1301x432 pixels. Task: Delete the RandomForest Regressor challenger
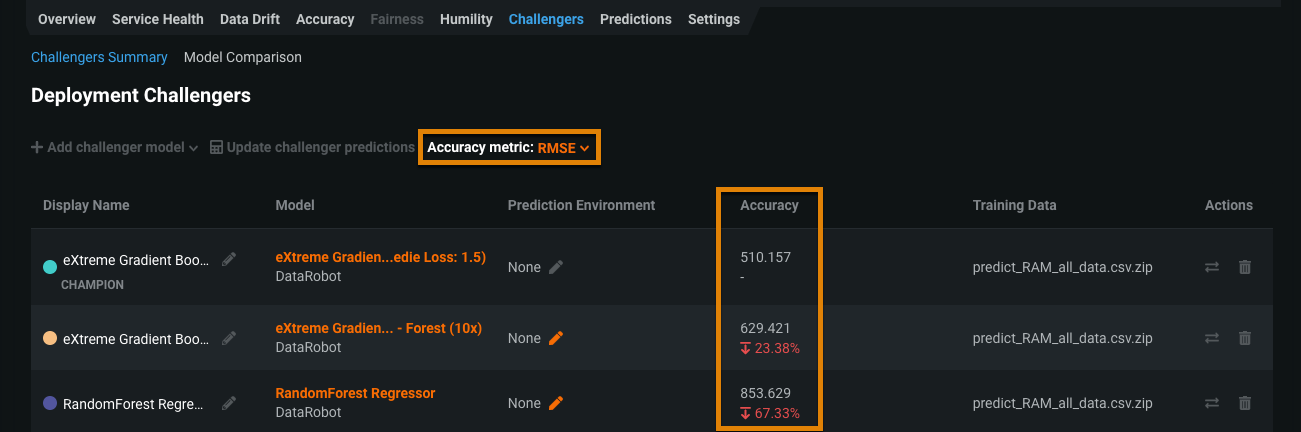pyautogui.click(x=1245, y=403)
